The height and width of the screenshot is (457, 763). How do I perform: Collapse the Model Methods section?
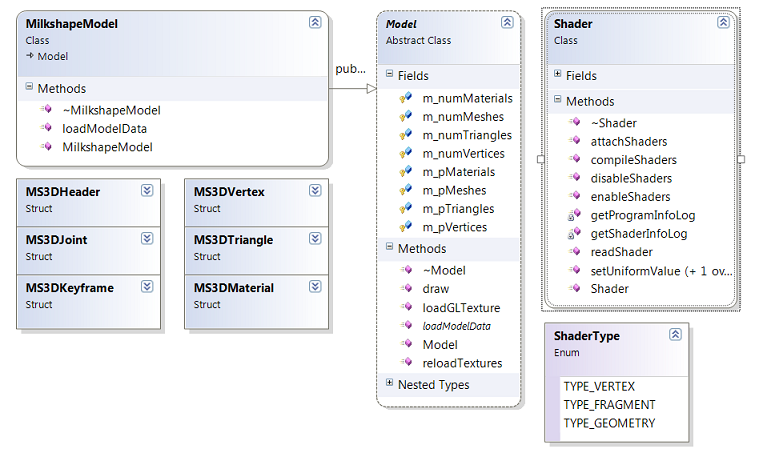[x=389, y=247]
